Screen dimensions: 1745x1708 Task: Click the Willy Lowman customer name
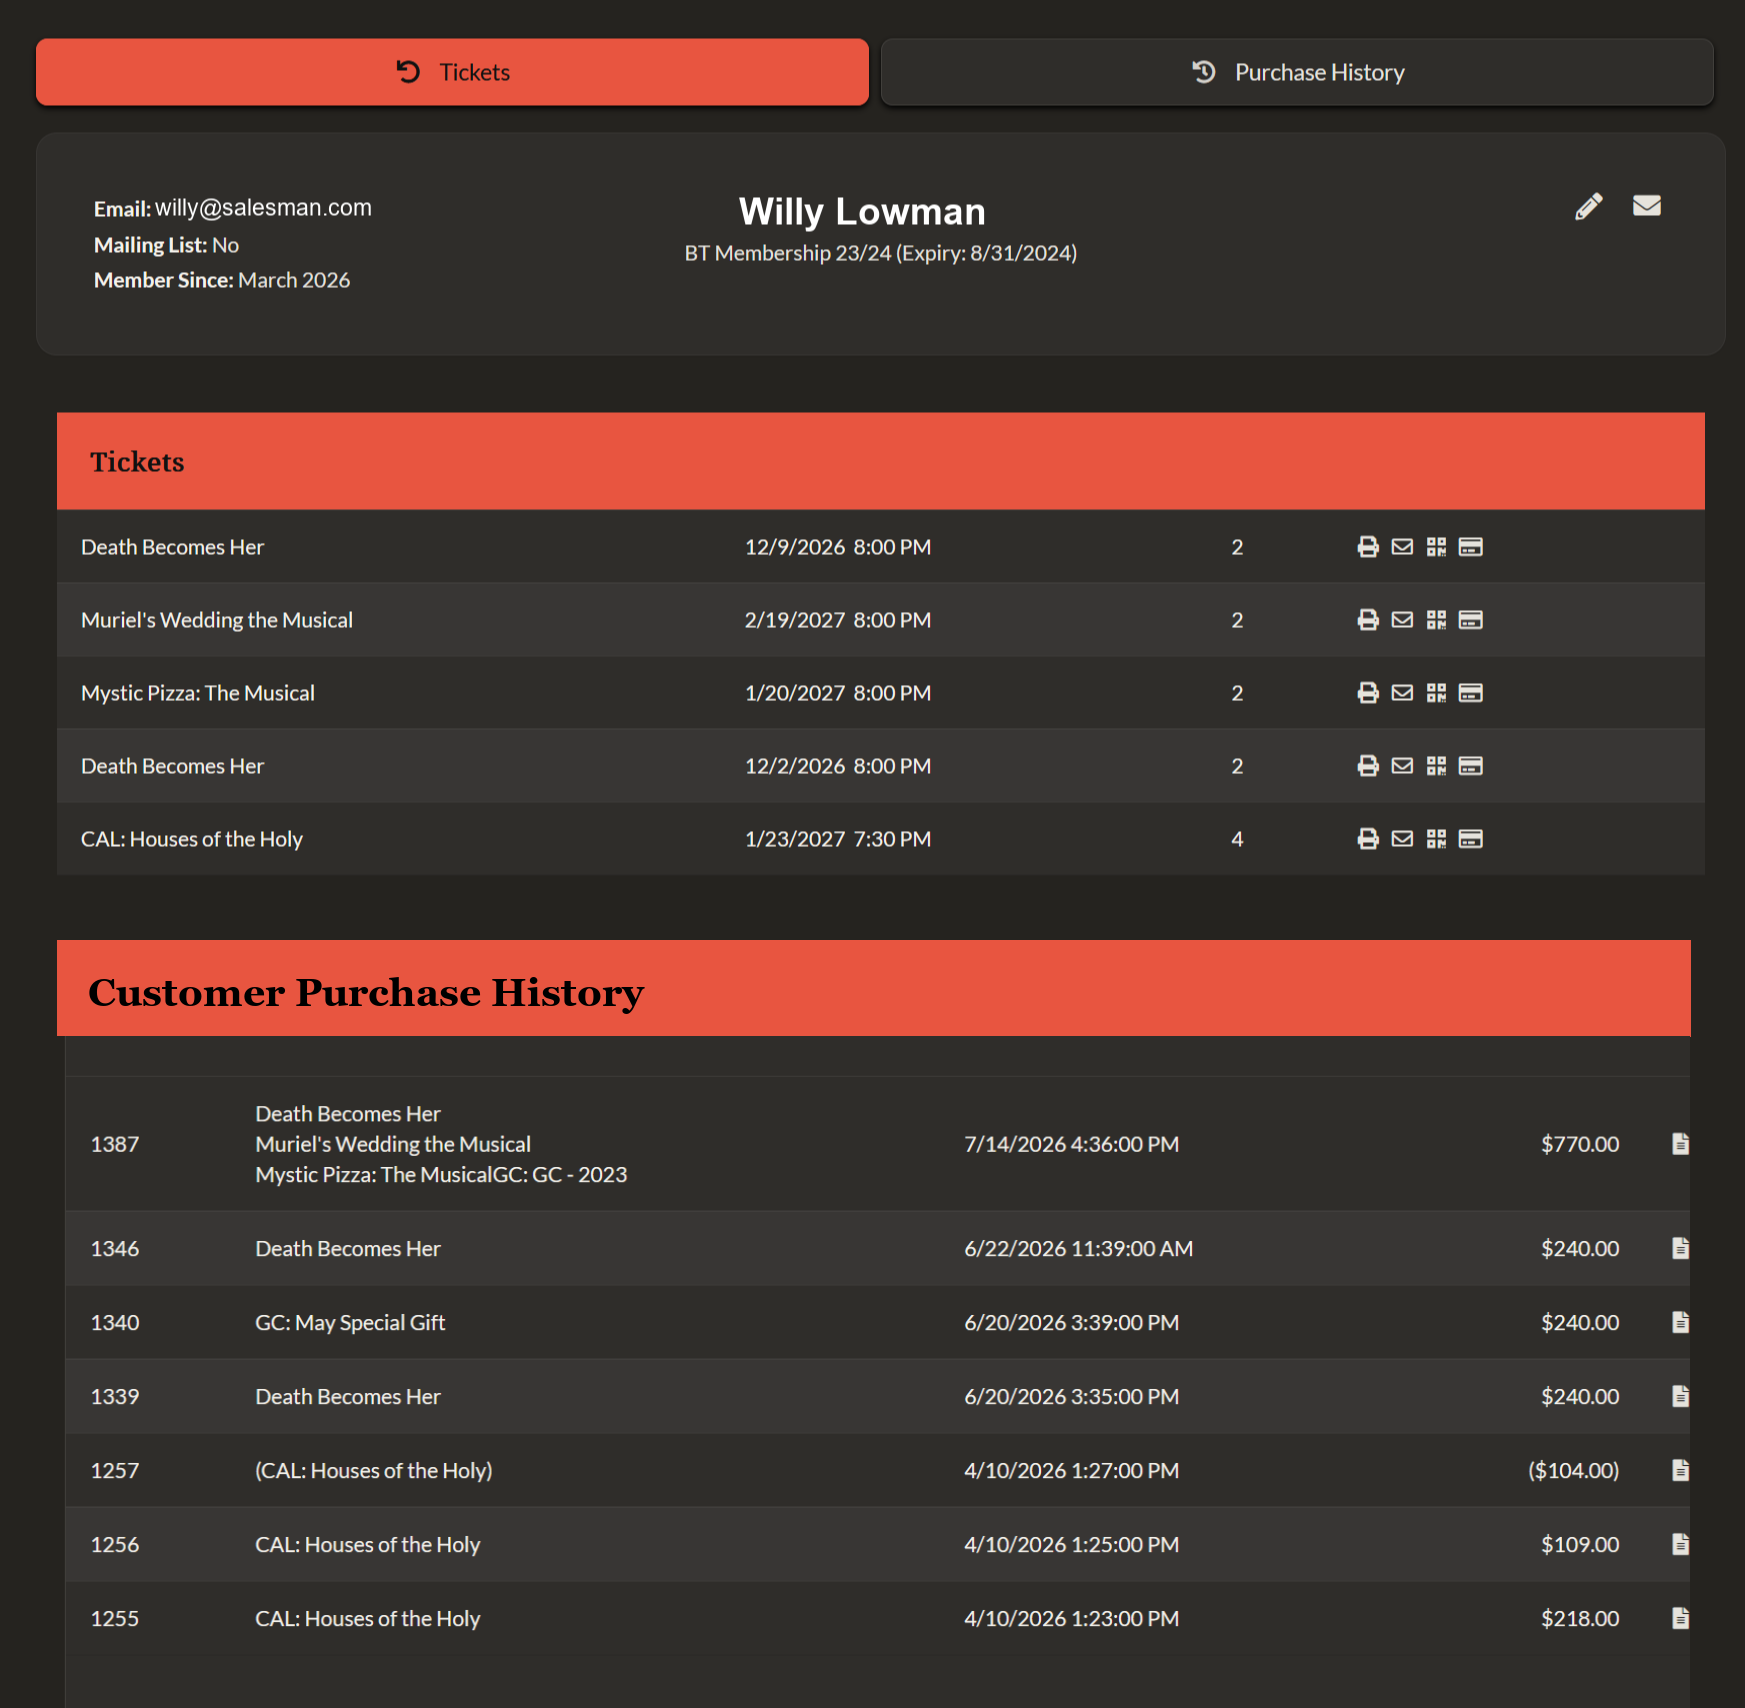point(862,211)
